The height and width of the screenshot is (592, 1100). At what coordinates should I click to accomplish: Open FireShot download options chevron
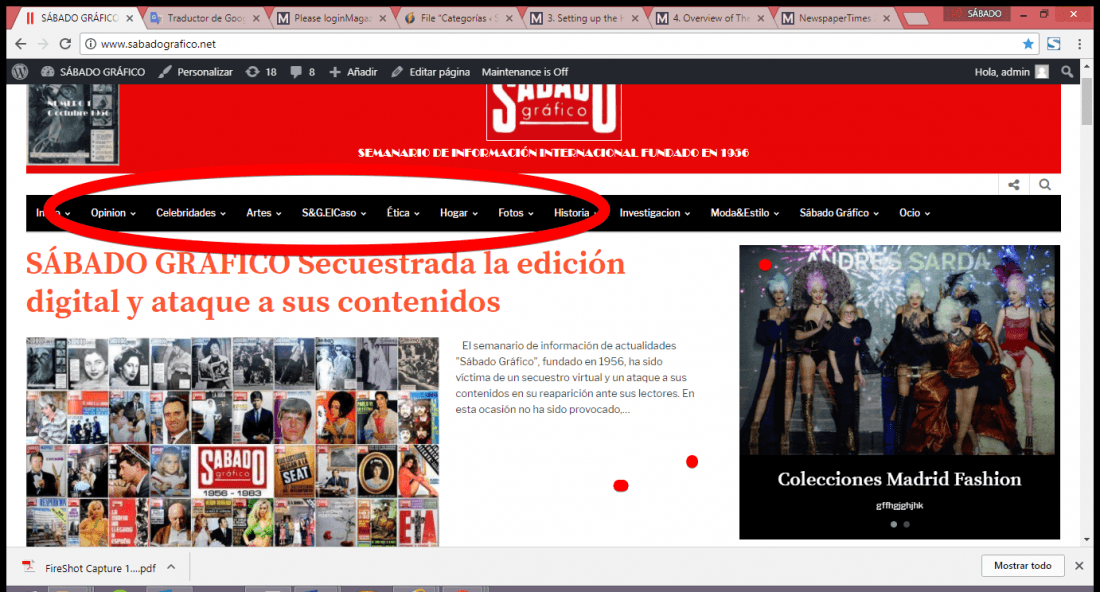coord(171,567)
